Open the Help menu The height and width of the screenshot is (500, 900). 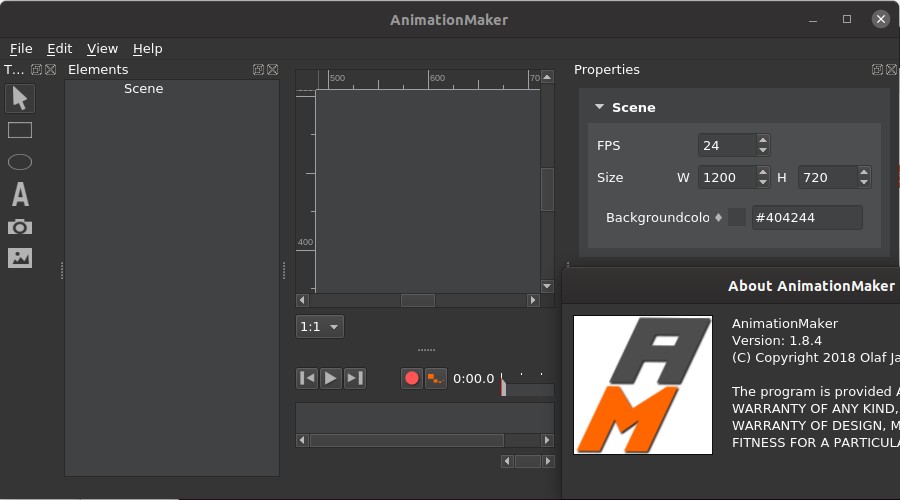point(148,49)
